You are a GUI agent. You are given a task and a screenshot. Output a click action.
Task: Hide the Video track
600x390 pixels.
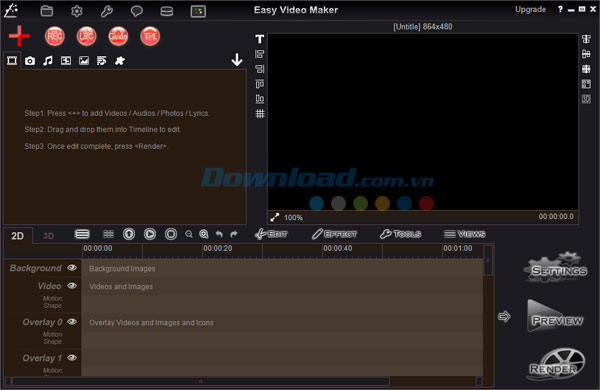pyautogui.click(x=72, y=286)
